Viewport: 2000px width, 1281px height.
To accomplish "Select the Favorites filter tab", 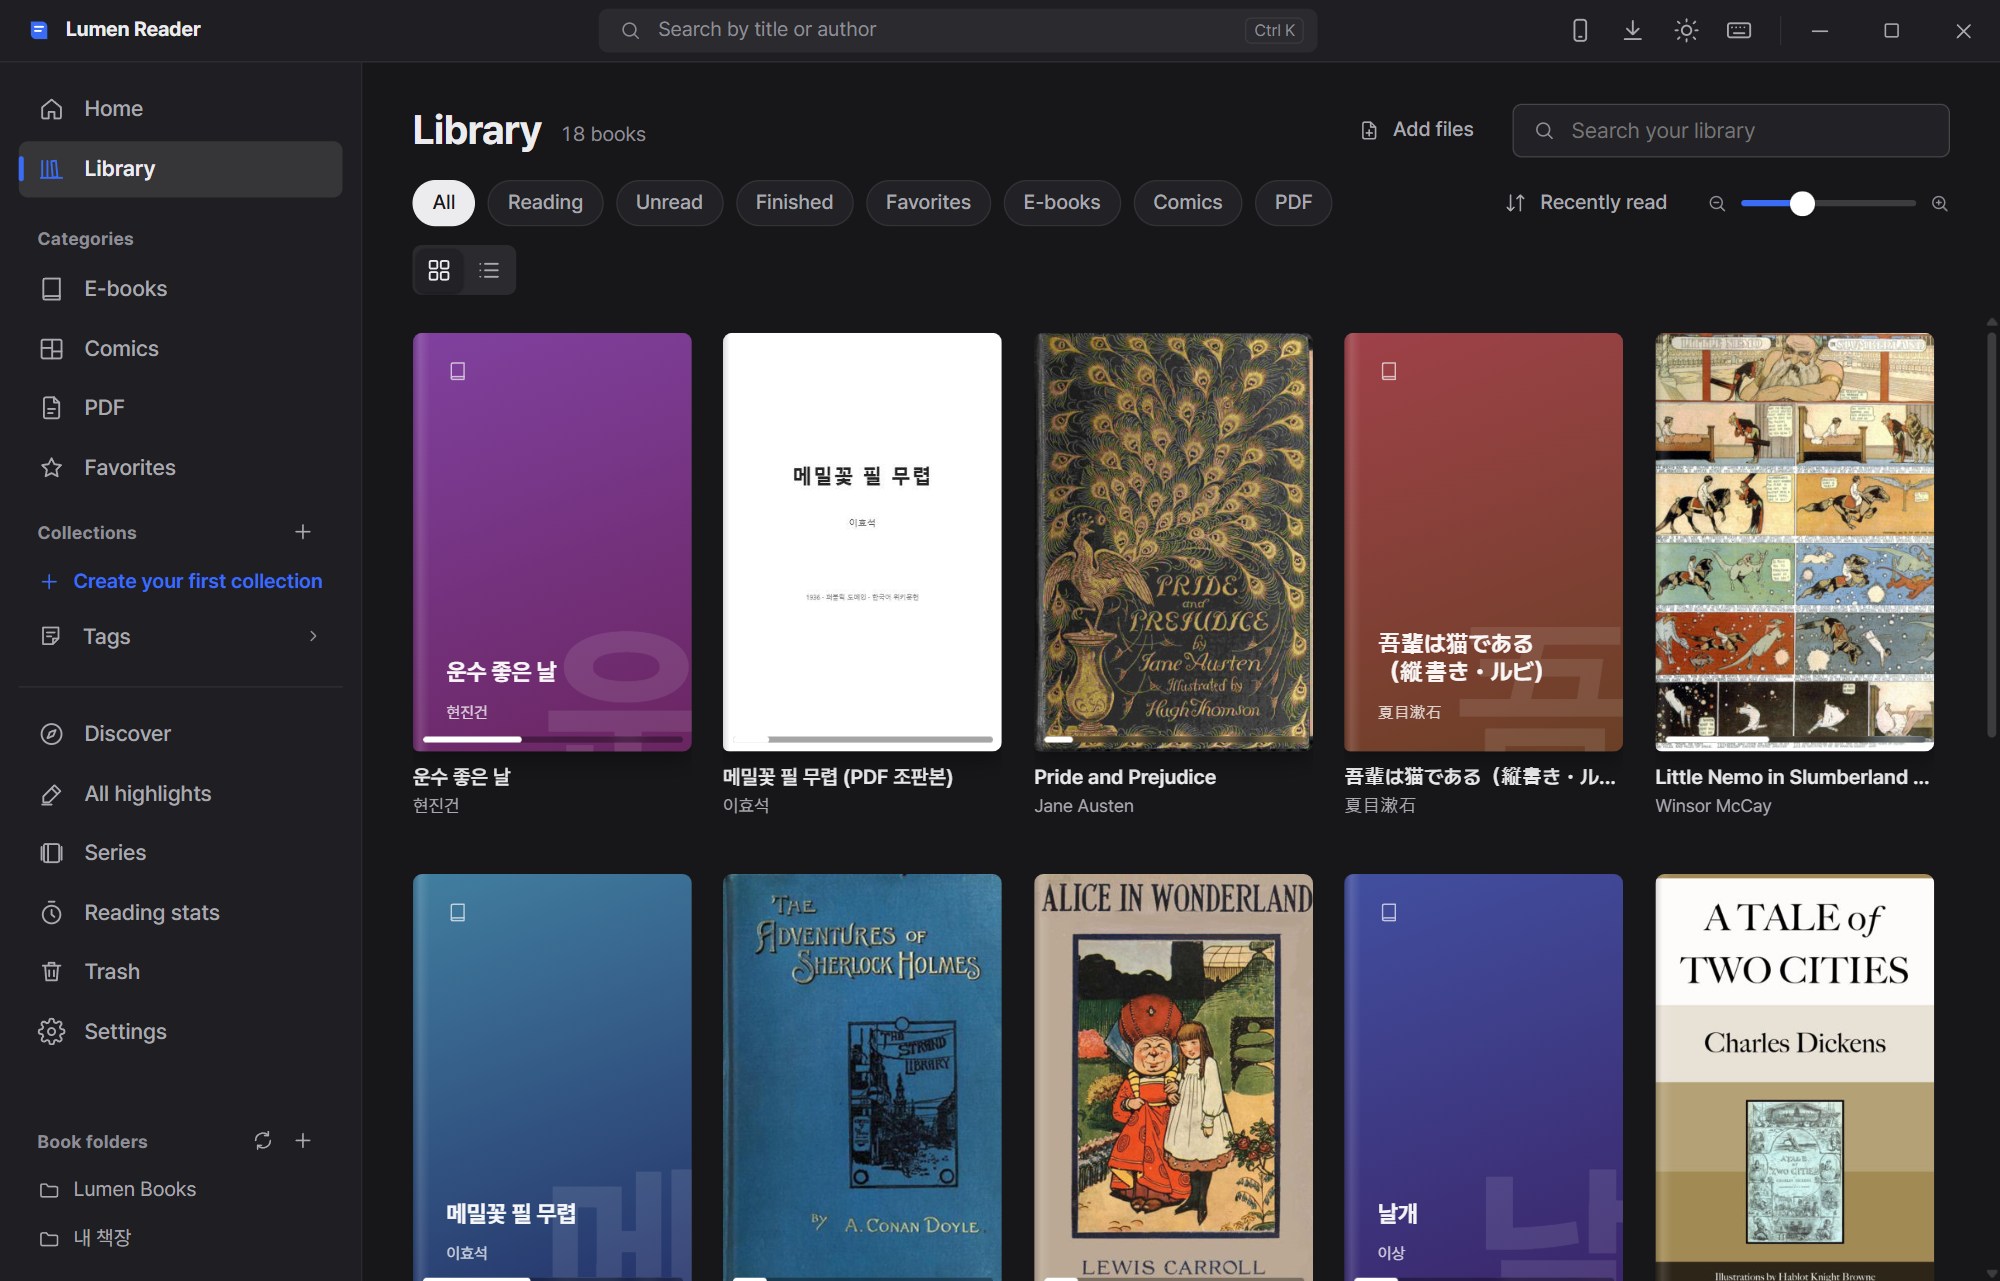I will 928,203.
